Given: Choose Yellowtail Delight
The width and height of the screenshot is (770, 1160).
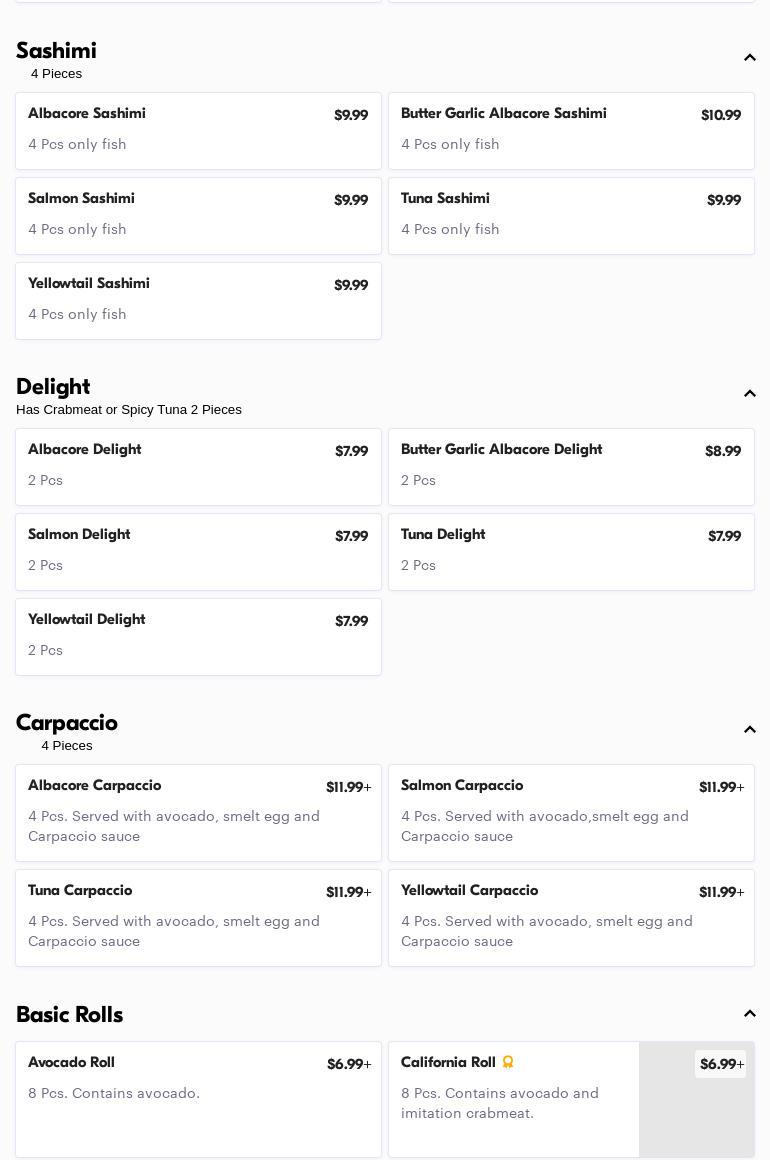Looking at the screenshot, I should (x=198, y=637).
